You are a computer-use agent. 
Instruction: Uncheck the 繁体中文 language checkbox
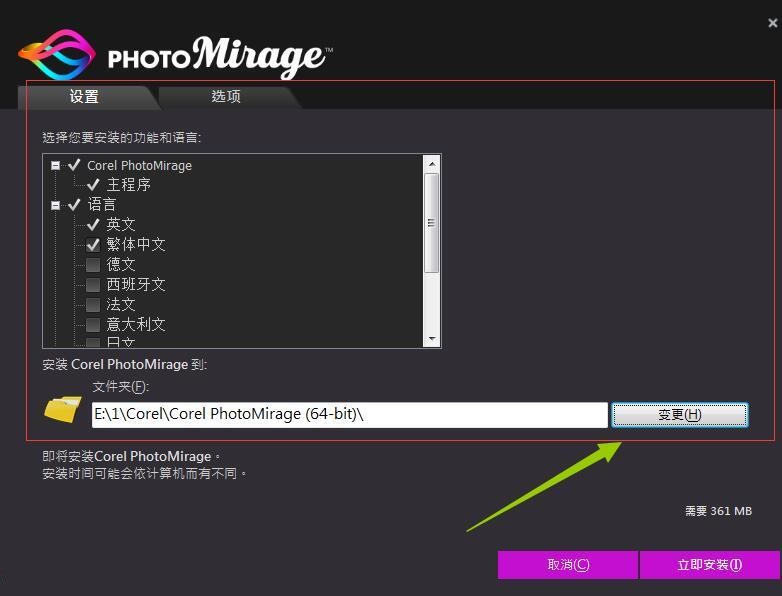point(93,245)
